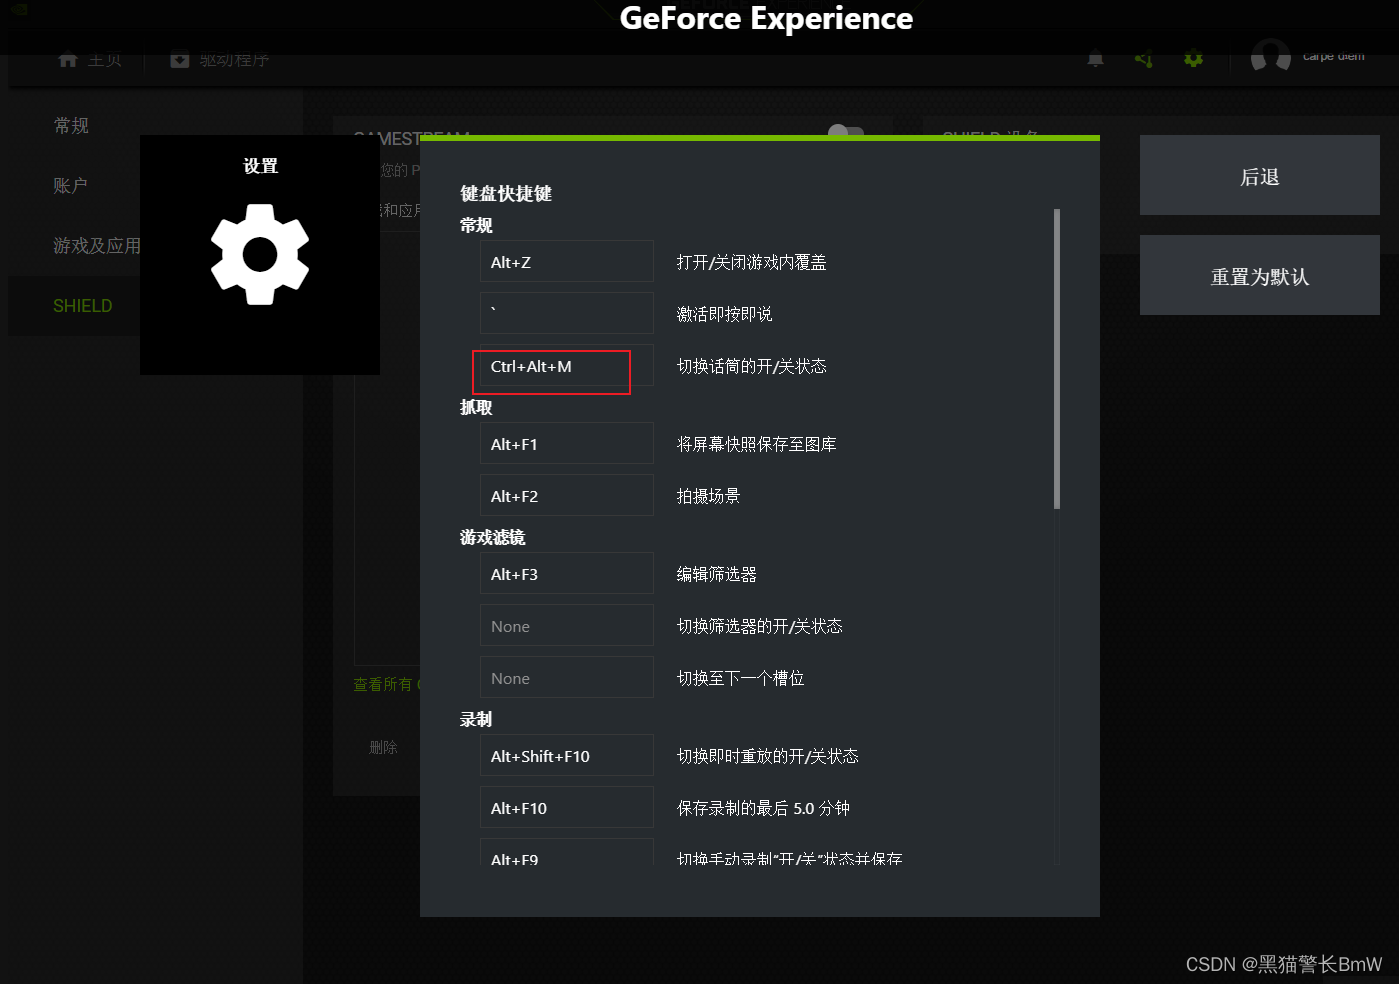This screenshot has width=1399, height=984.
Task: Open the settings gear in top bar
Action: (1193, 59)
